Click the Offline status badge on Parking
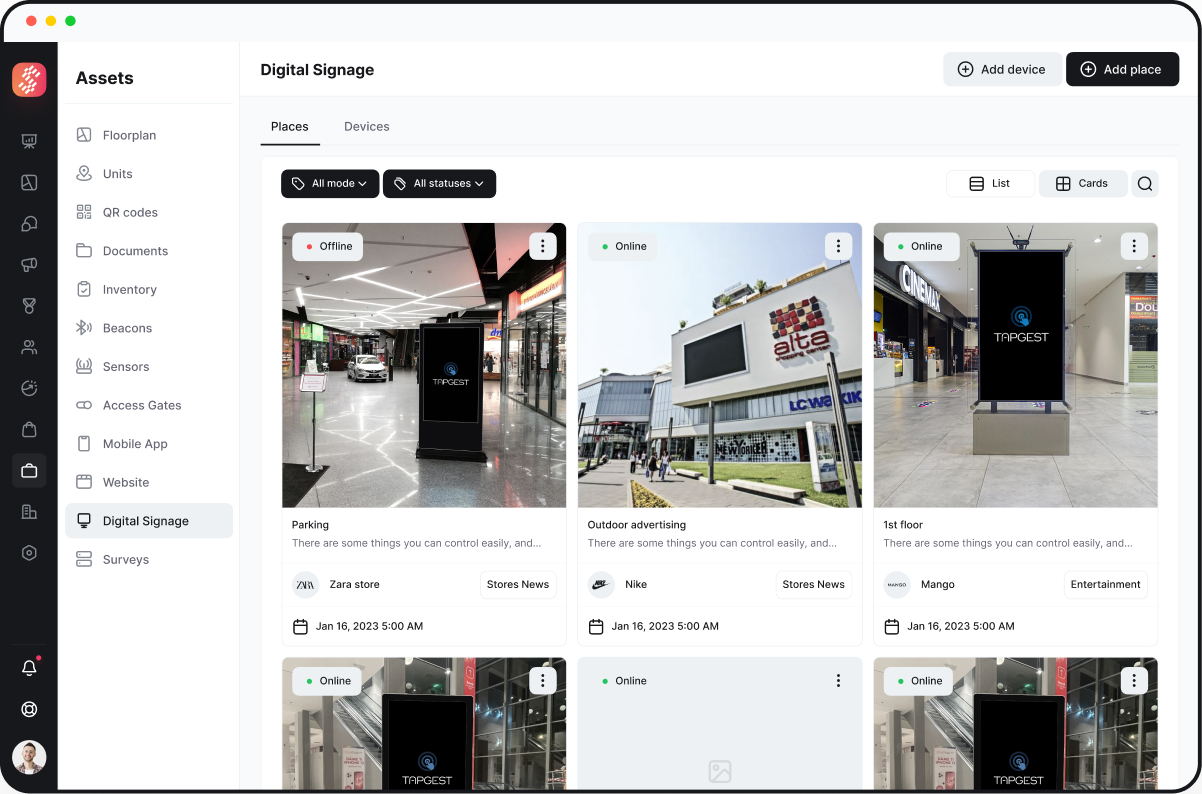 (x=328, y=246)
